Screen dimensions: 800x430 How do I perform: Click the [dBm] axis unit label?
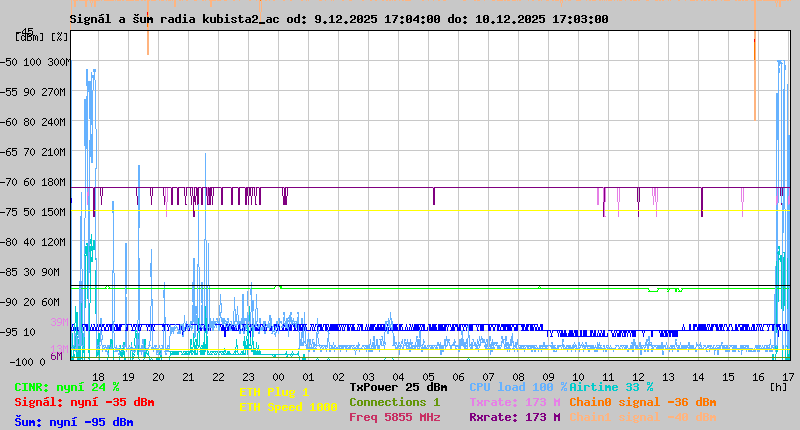pyautogui.click(x=30, y=36)
